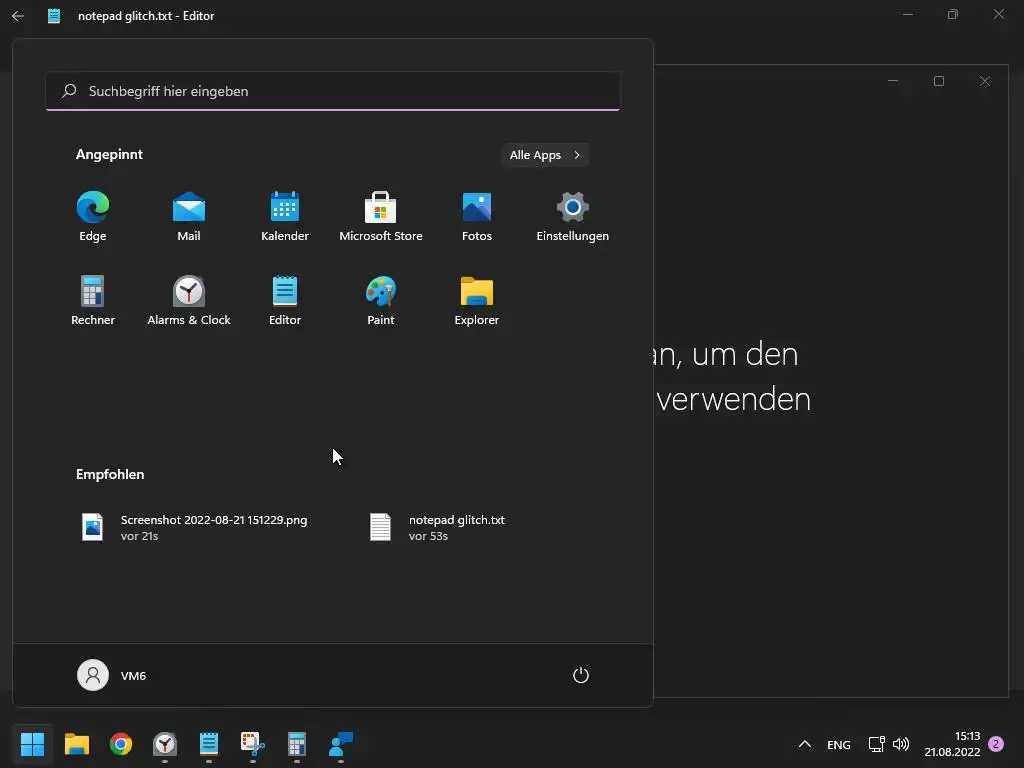Open the Rechner calculator app

(x=93, y=300)
